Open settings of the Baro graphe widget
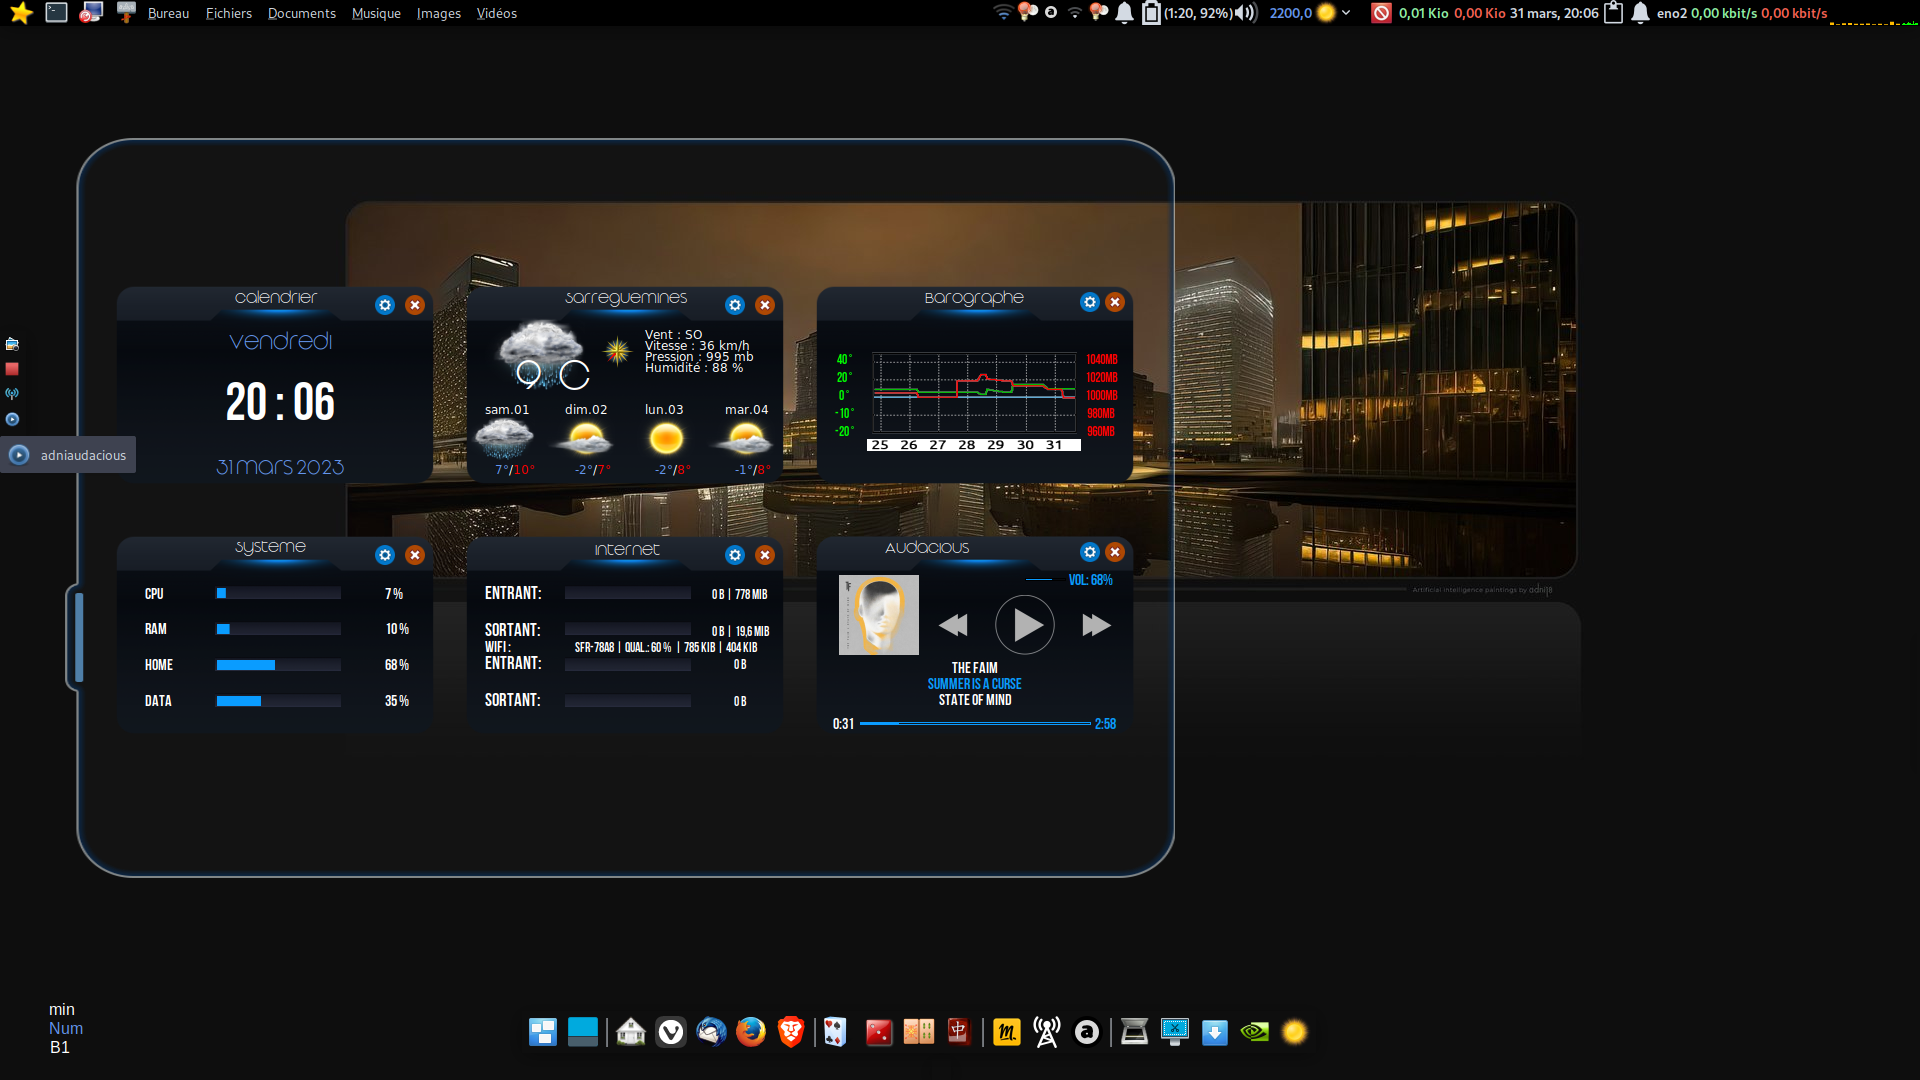The image size is (1920, 1080). coord(1090,302)
